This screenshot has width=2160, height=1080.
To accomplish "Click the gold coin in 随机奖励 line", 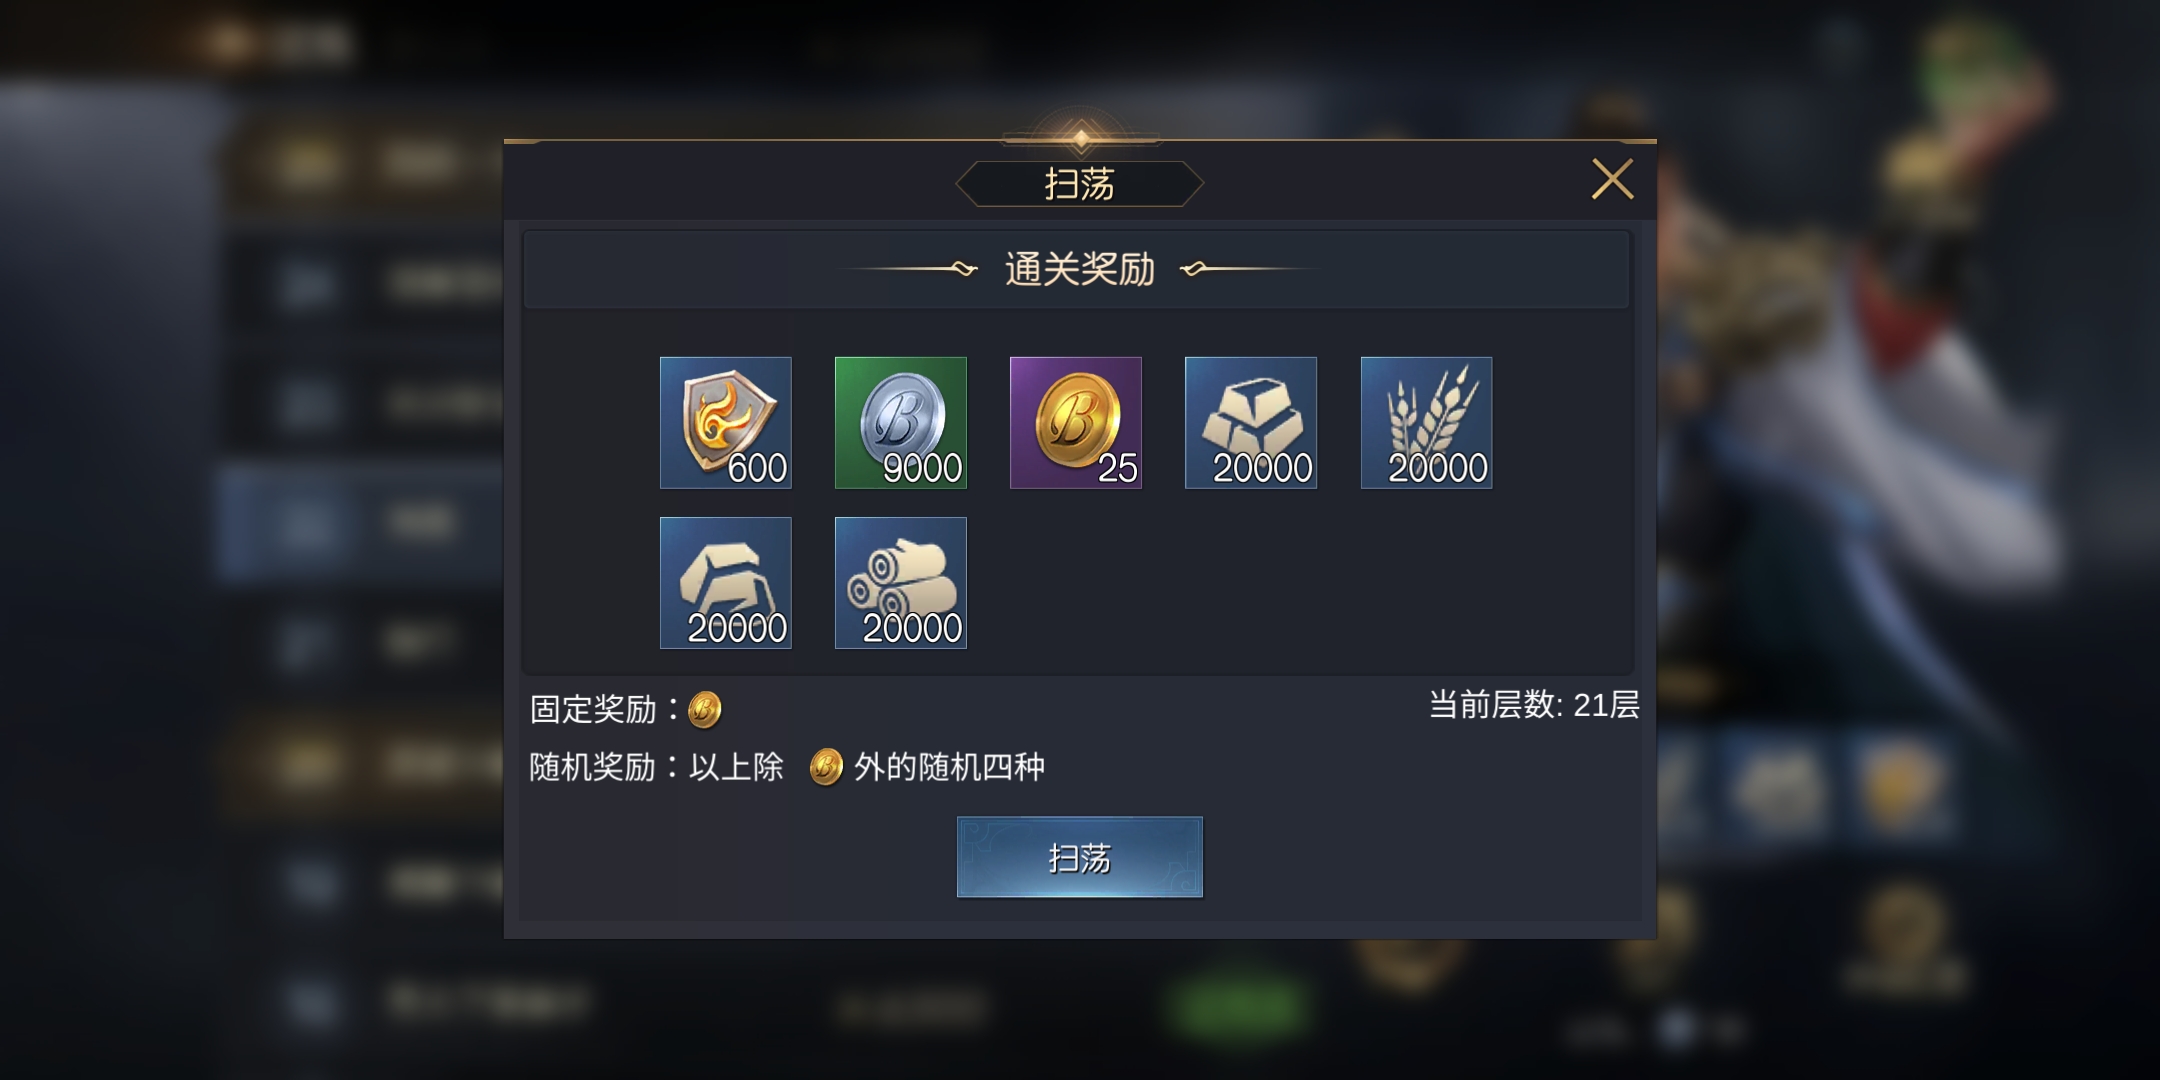I will [x=826, y=767].
